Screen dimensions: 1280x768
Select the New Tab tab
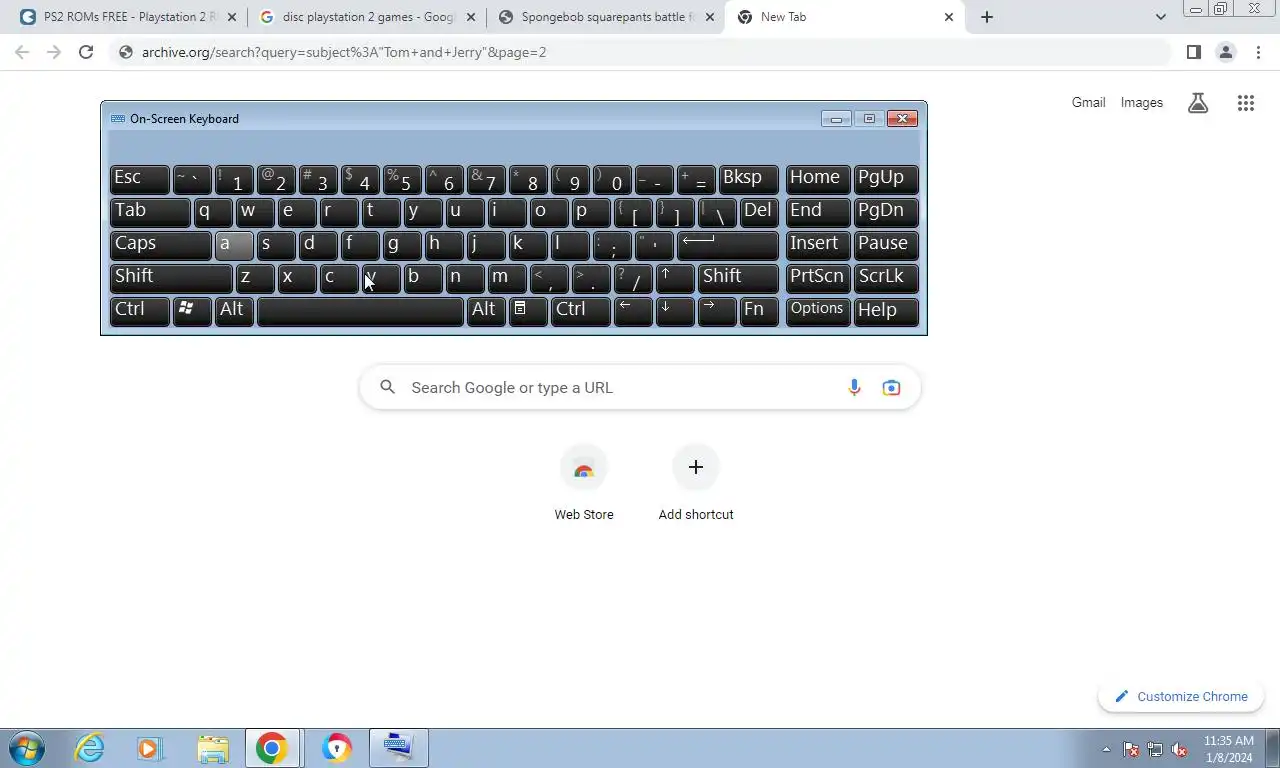pos(845,17)
